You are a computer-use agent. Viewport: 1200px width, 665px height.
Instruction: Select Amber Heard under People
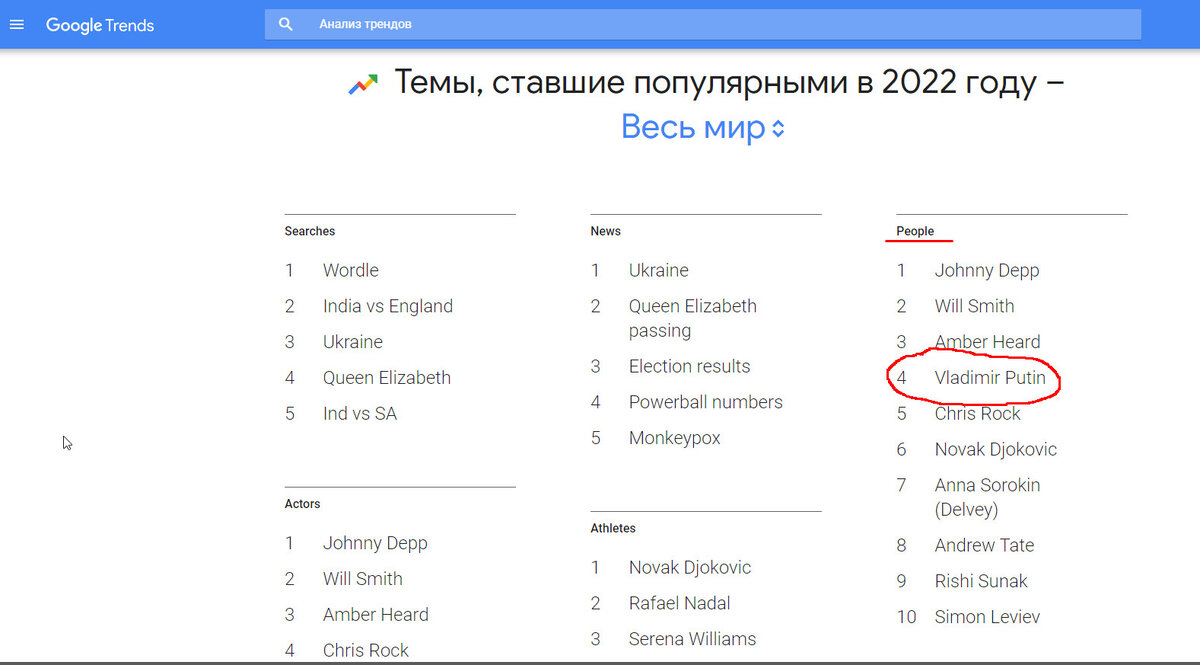tap(988, 342)
